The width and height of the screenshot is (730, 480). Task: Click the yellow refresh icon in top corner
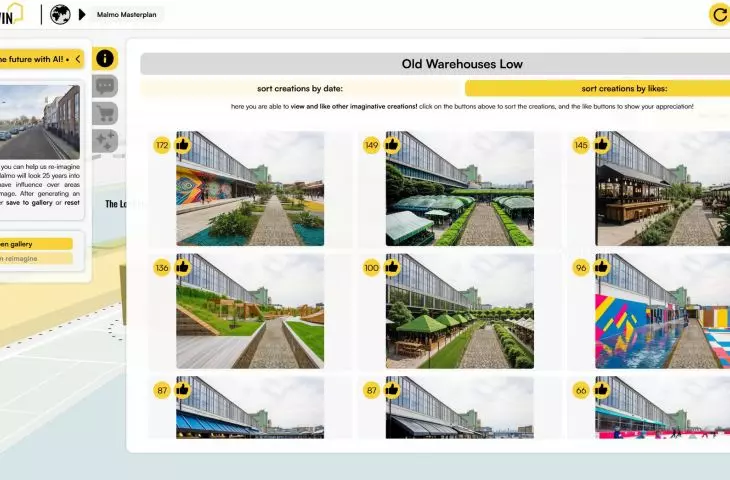click(x=719, y=15)
